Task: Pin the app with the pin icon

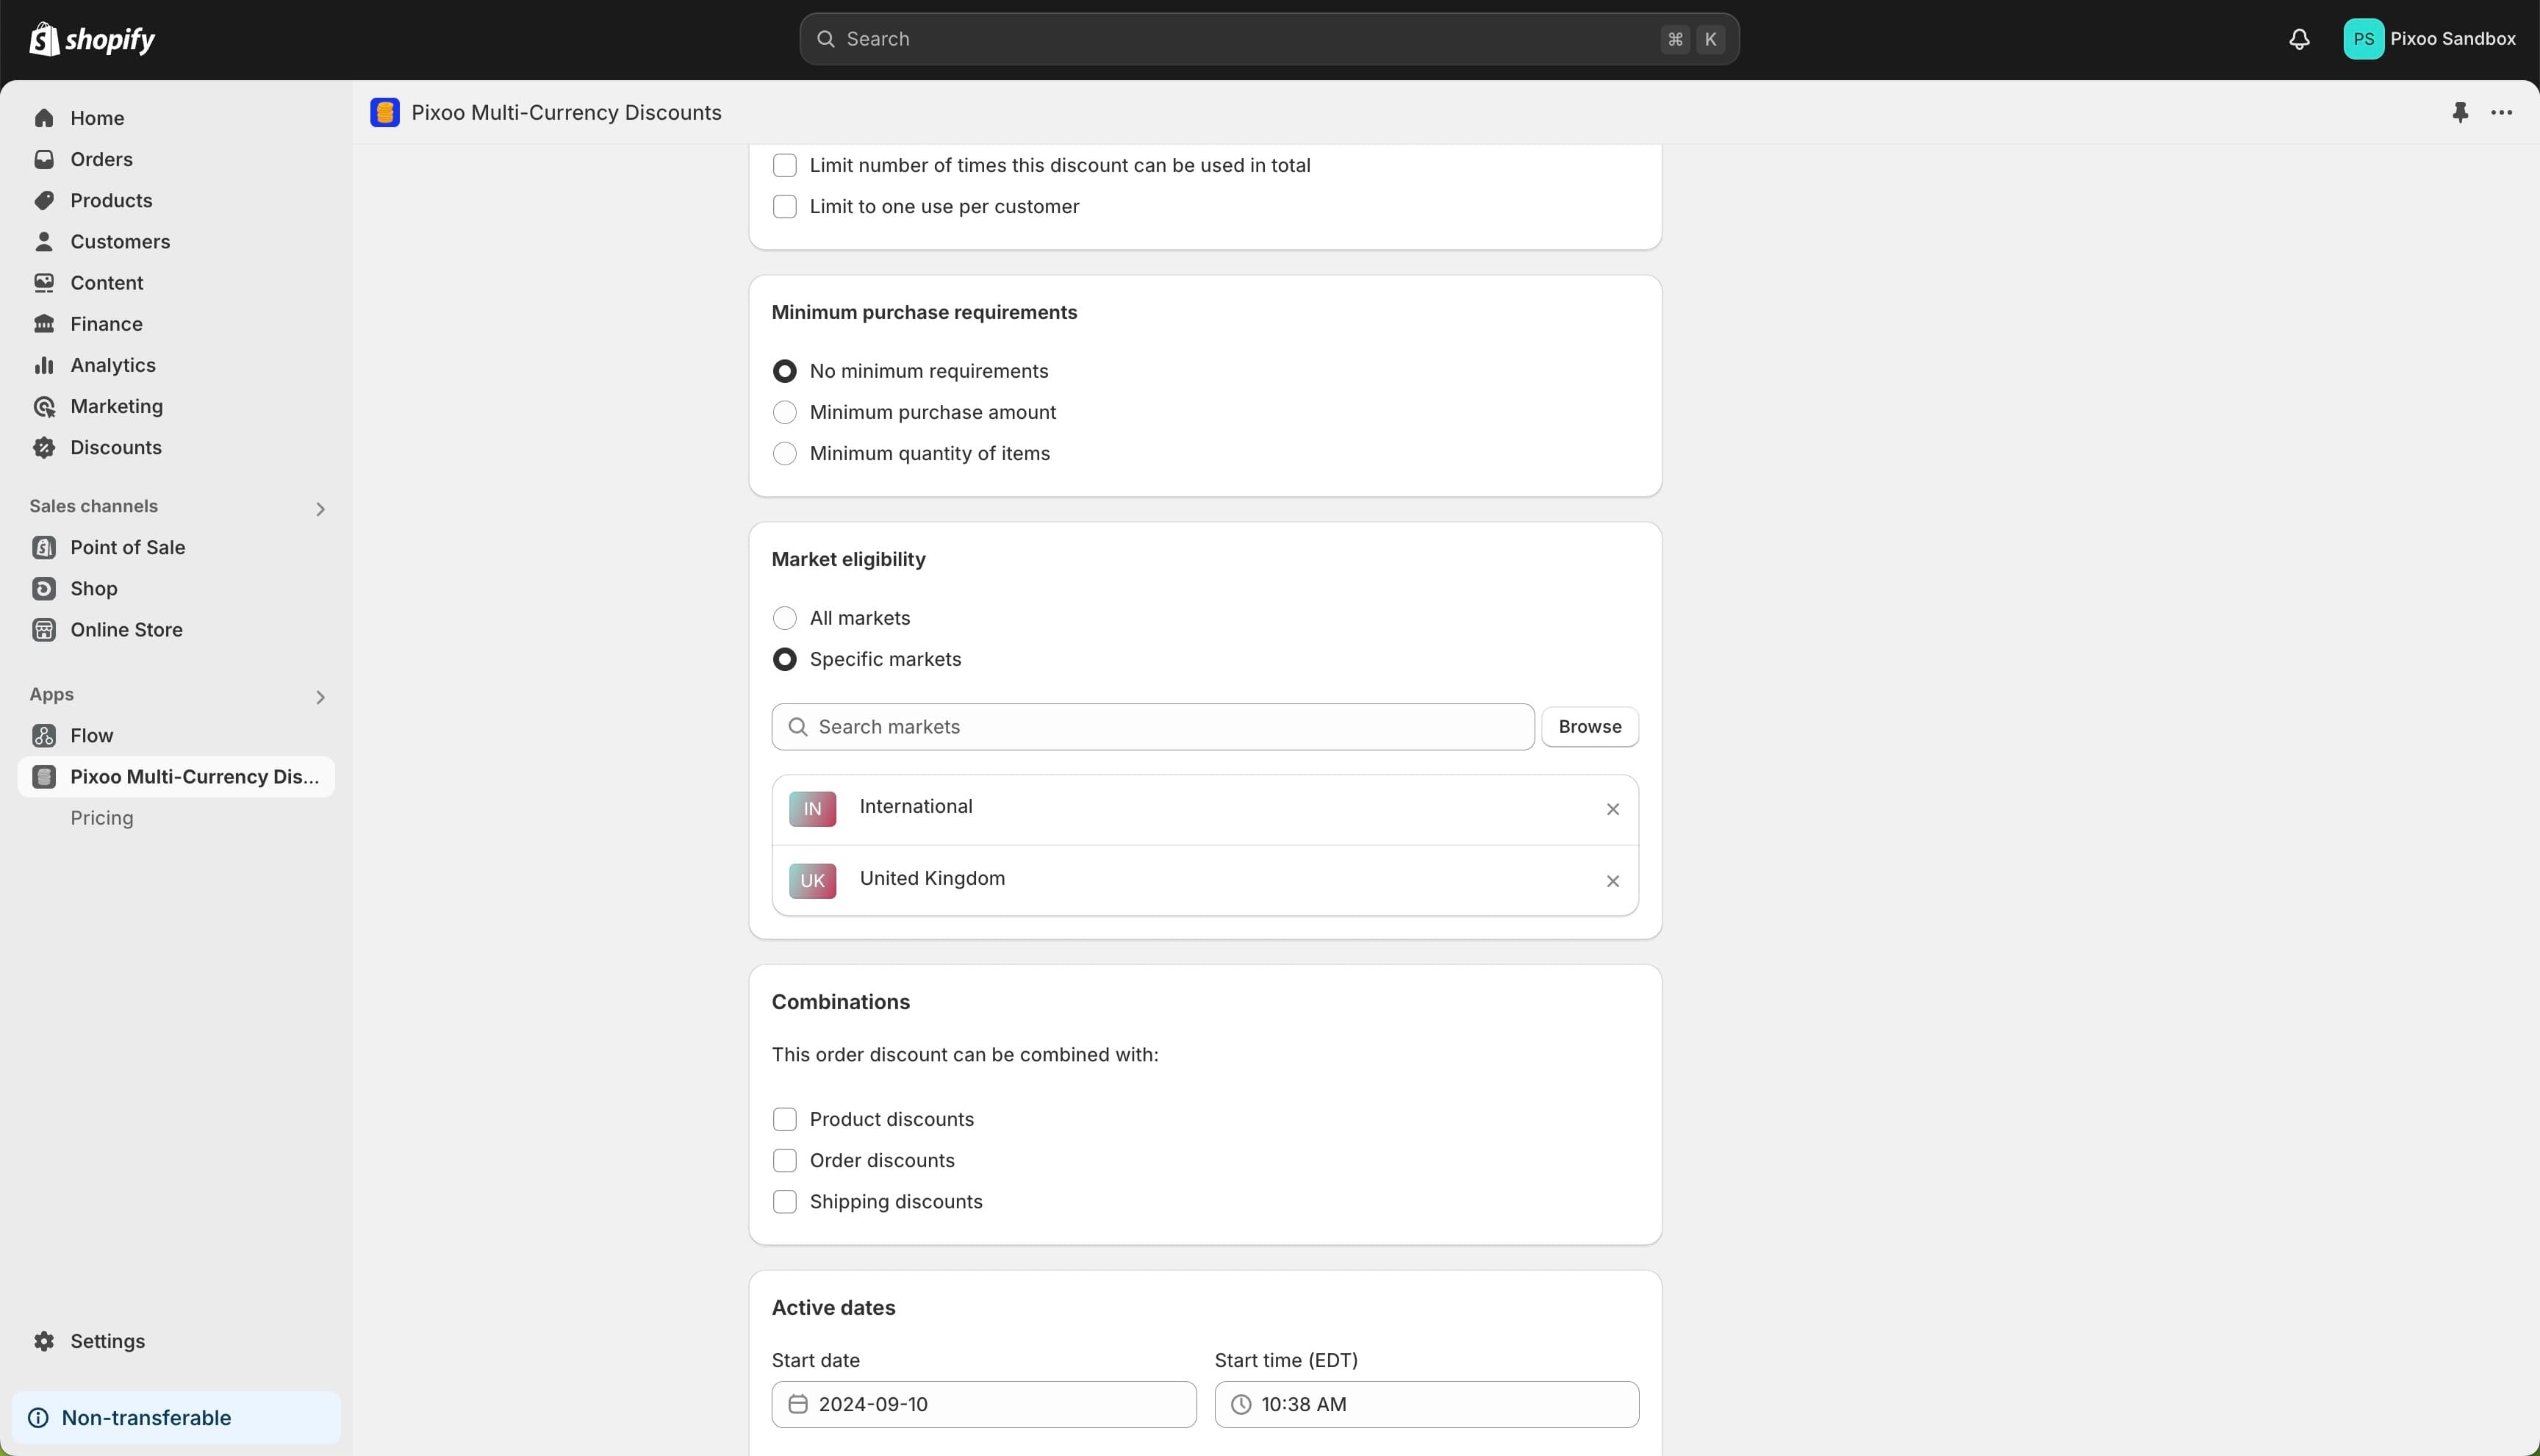Action: pos(2460,112)
